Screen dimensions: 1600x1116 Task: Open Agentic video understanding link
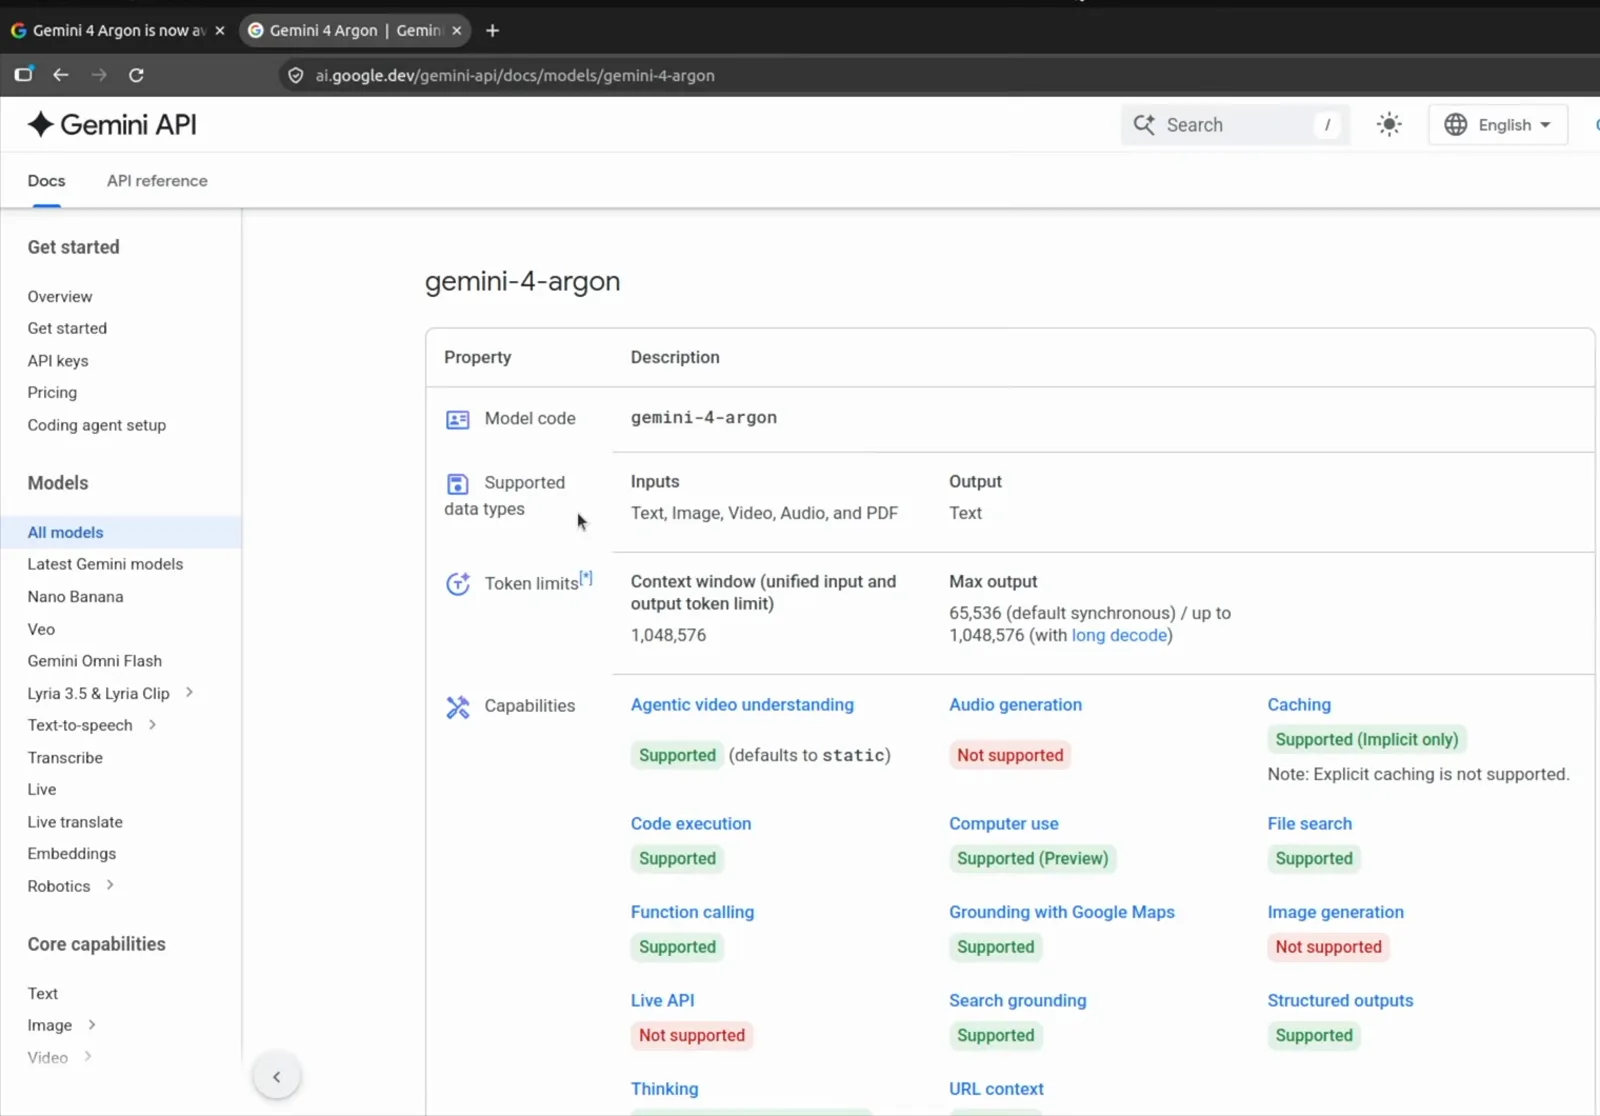742,705
